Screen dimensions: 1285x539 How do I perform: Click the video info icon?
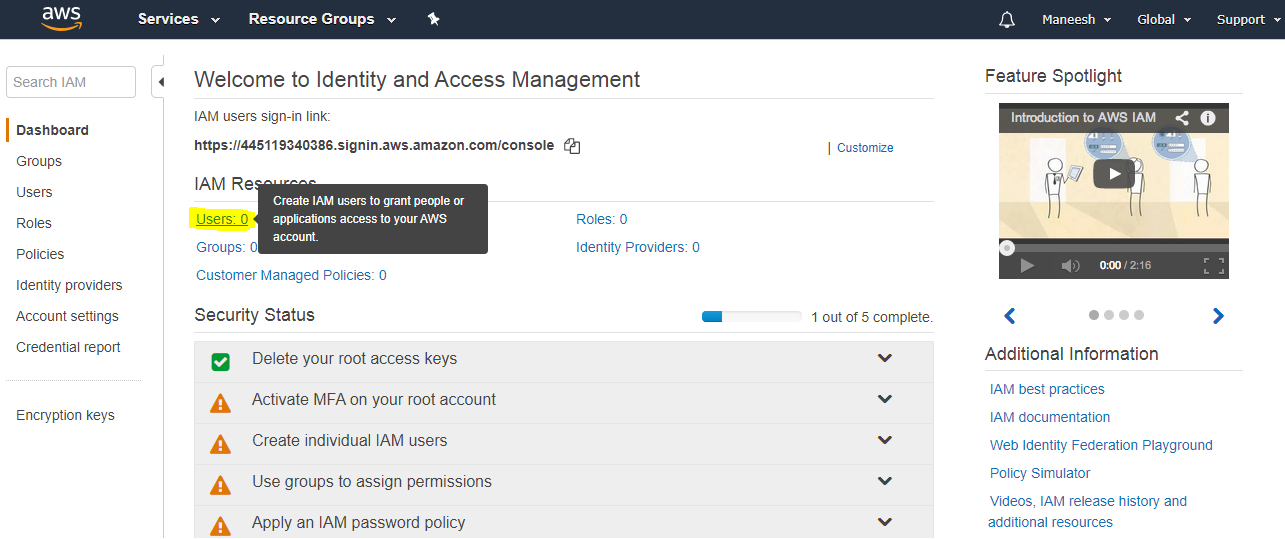point(1208,118)
